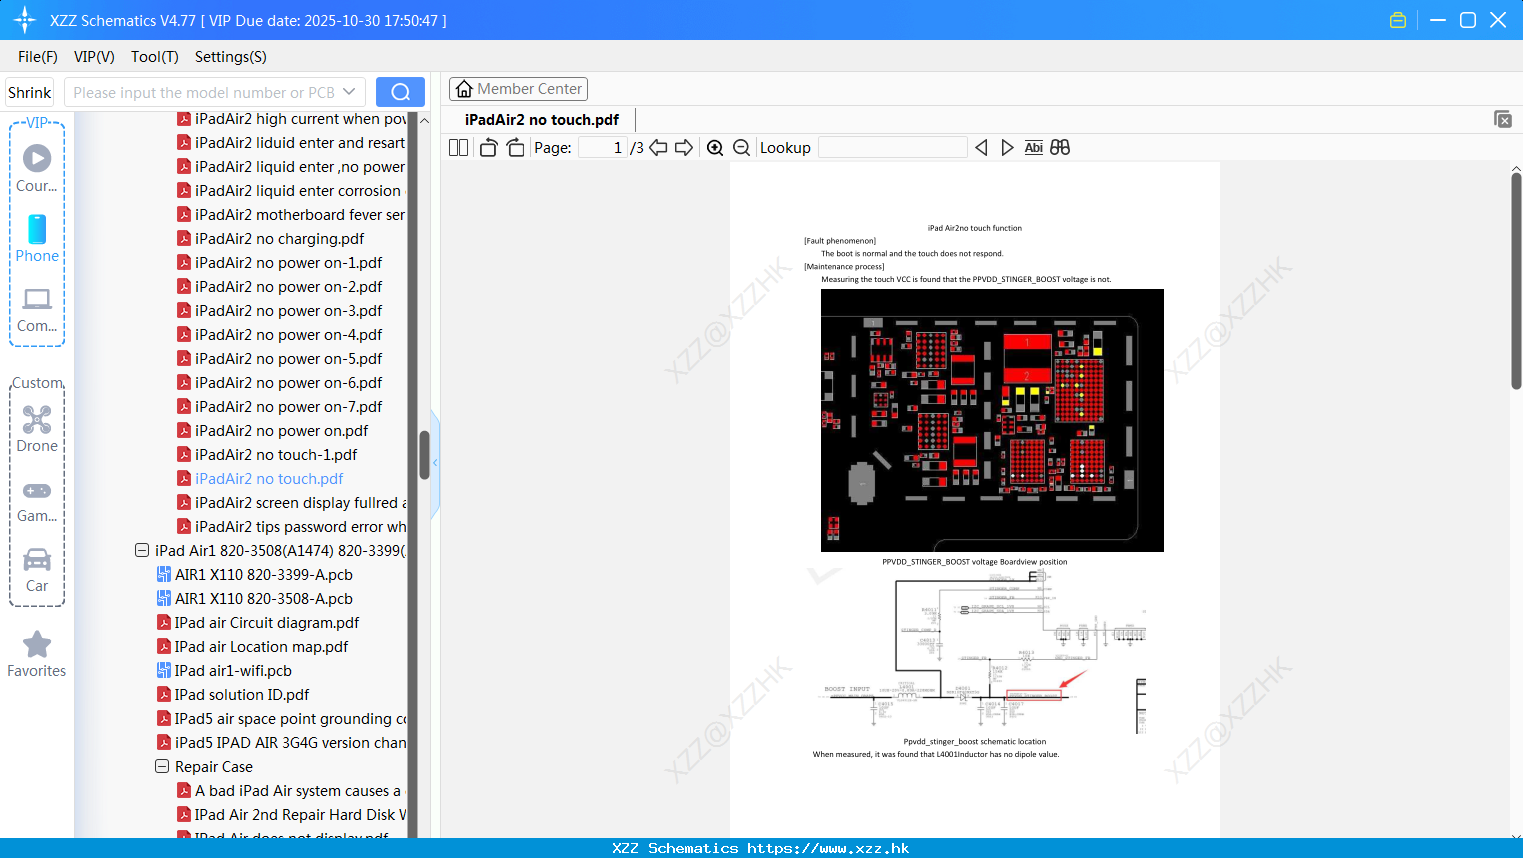The height and width of the screenshot is (858, 1523).
Task: Click the blue search magnifier button
Action: click(x=400, y=92)
